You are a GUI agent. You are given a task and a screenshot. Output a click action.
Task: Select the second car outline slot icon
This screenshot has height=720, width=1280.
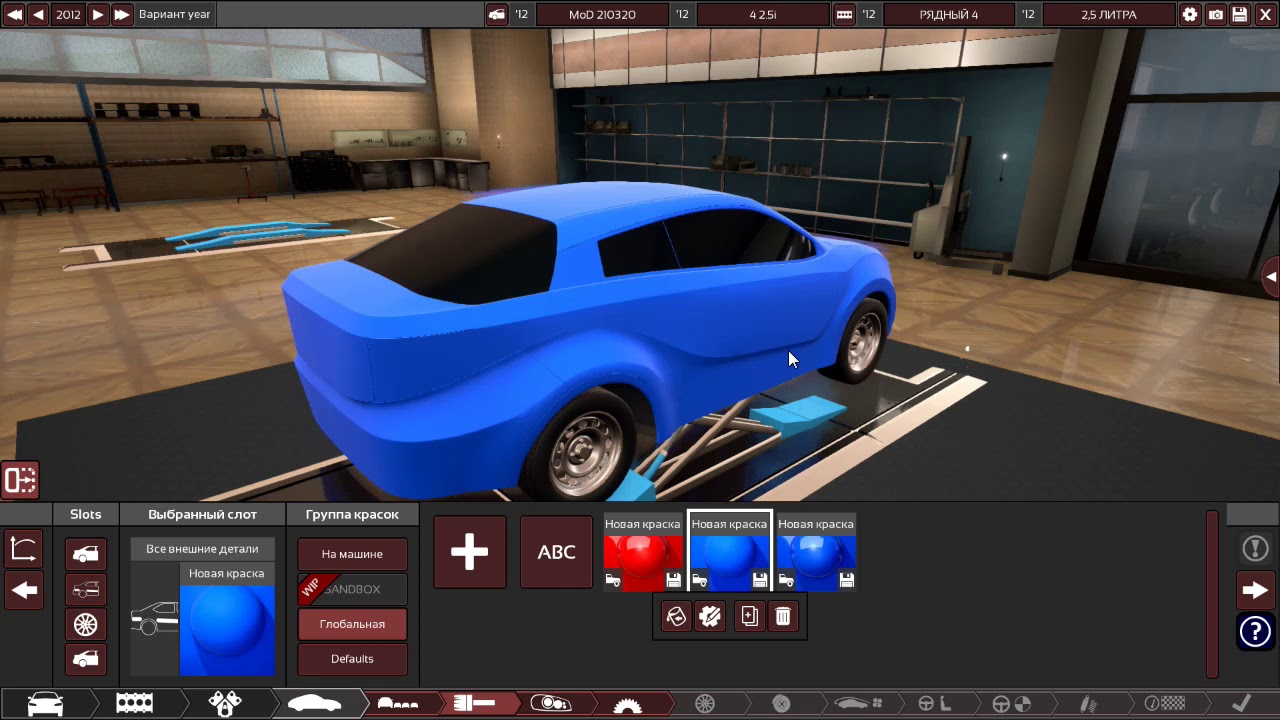86,589
